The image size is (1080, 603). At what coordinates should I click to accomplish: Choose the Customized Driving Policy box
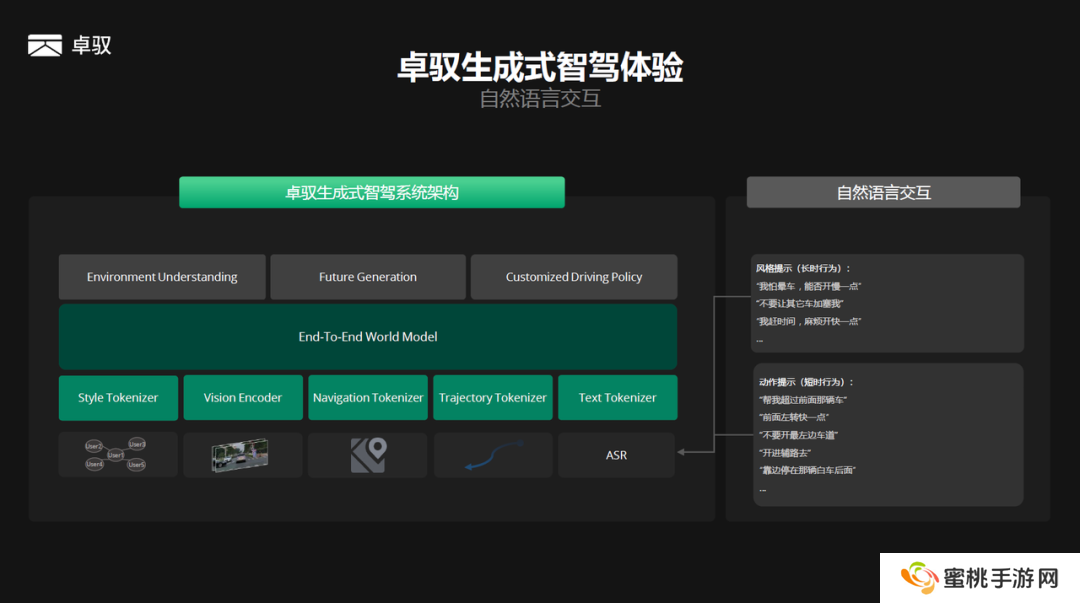pyautogui.click(x=574, y=277)
